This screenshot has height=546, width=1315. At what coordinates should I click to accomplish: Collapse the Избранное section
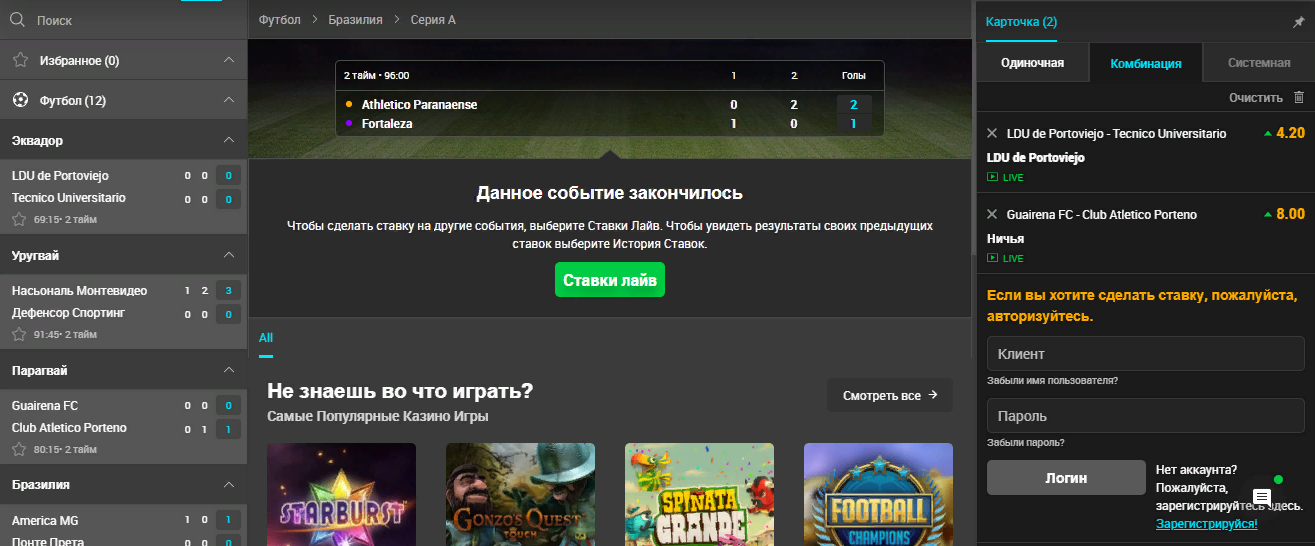point(228,60)
